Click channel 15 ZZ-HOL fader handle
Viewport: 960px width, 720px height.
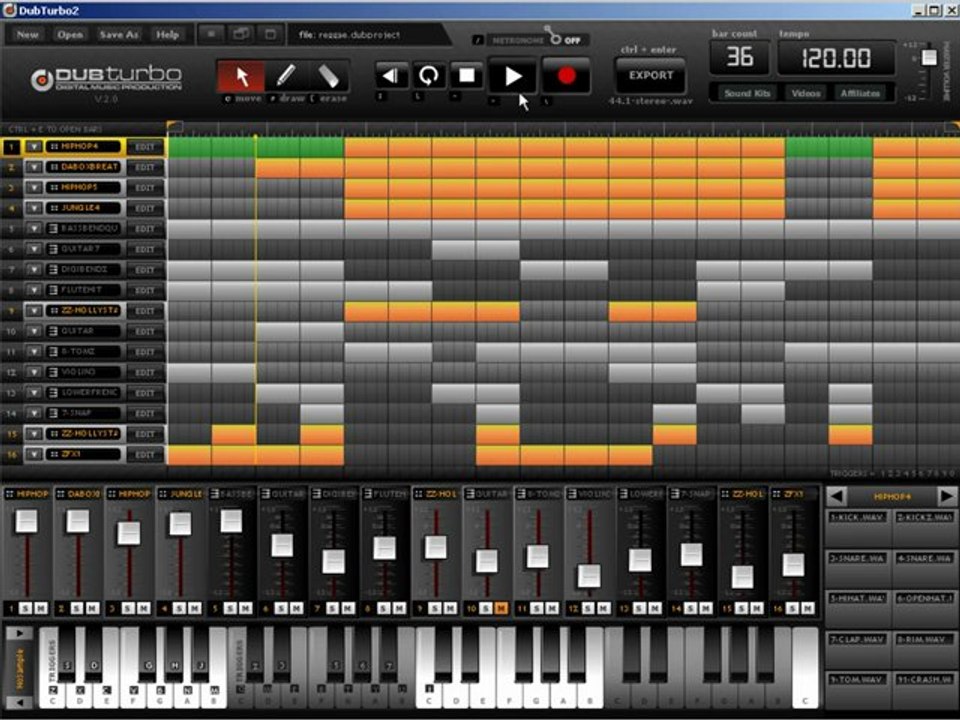[x=742, y=577]
